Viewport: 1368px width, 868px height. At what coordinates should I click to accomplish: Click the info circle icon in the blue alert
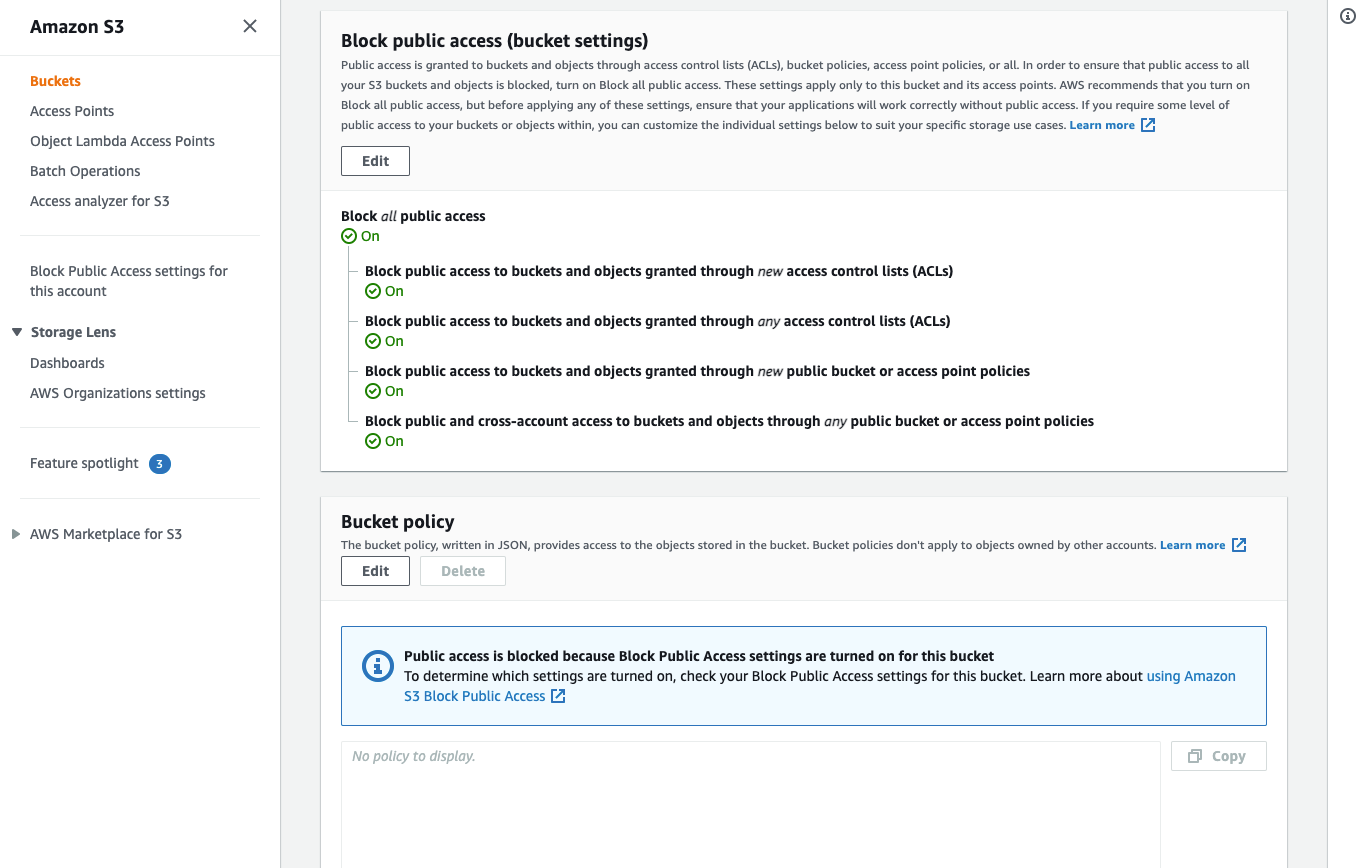click(377, 666)
